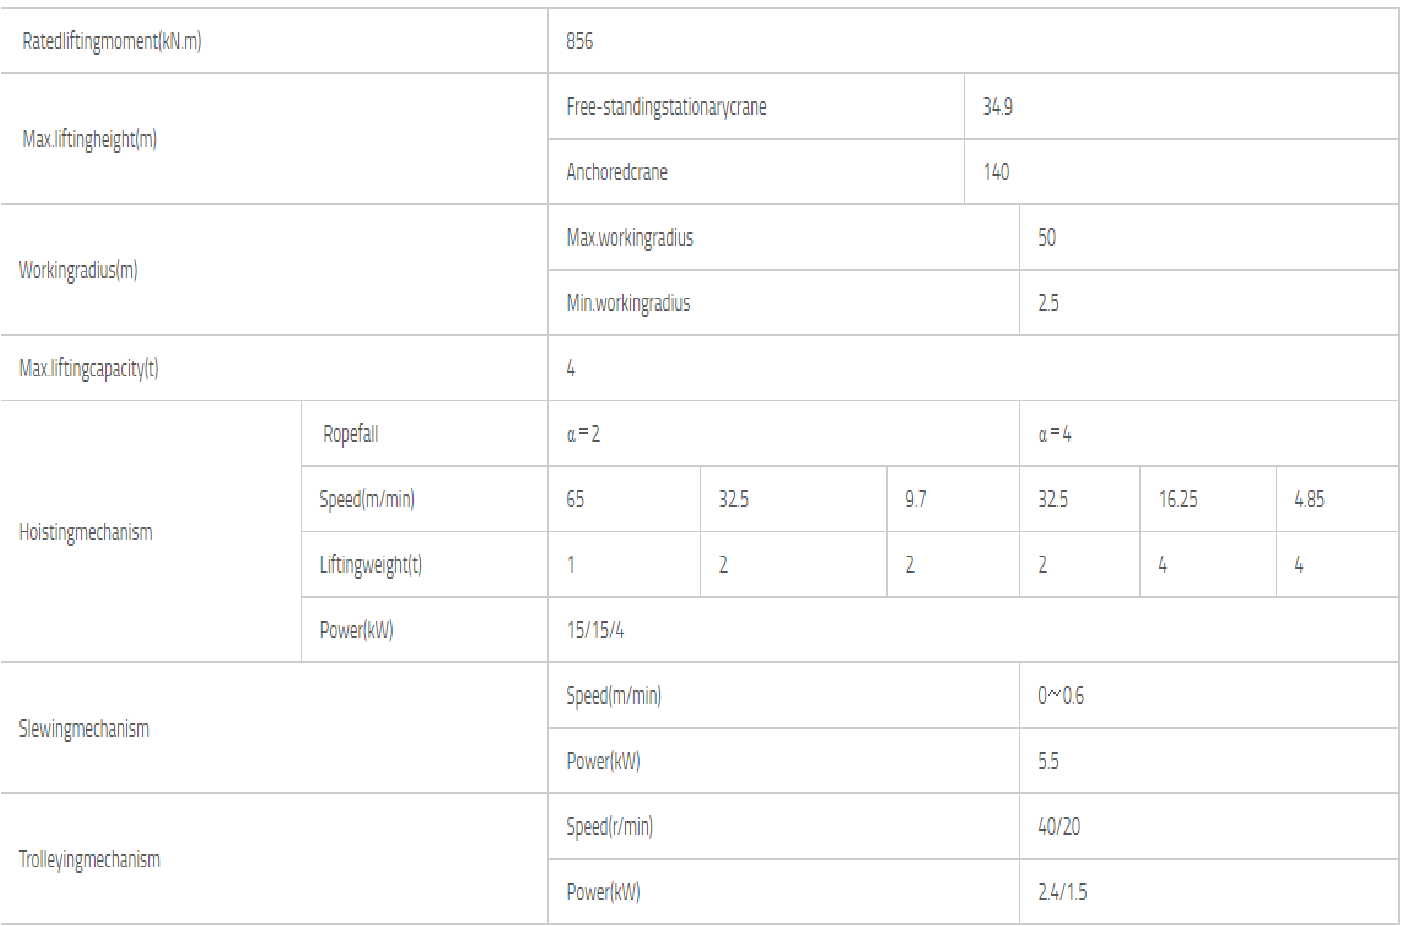Click the 65 speed value cell
The image size is (1404, 926).
pos(575,499)
